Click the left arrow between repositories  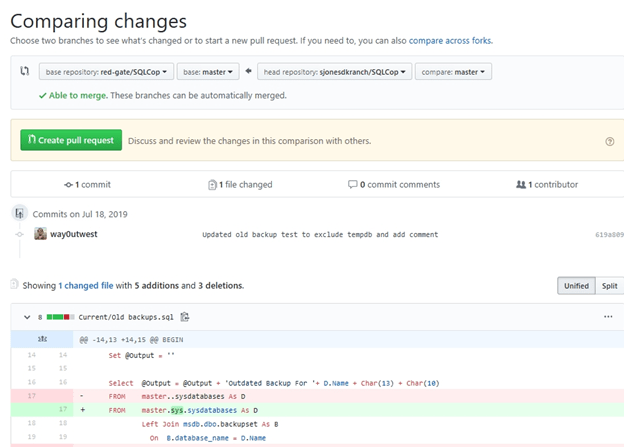point(248,72)
